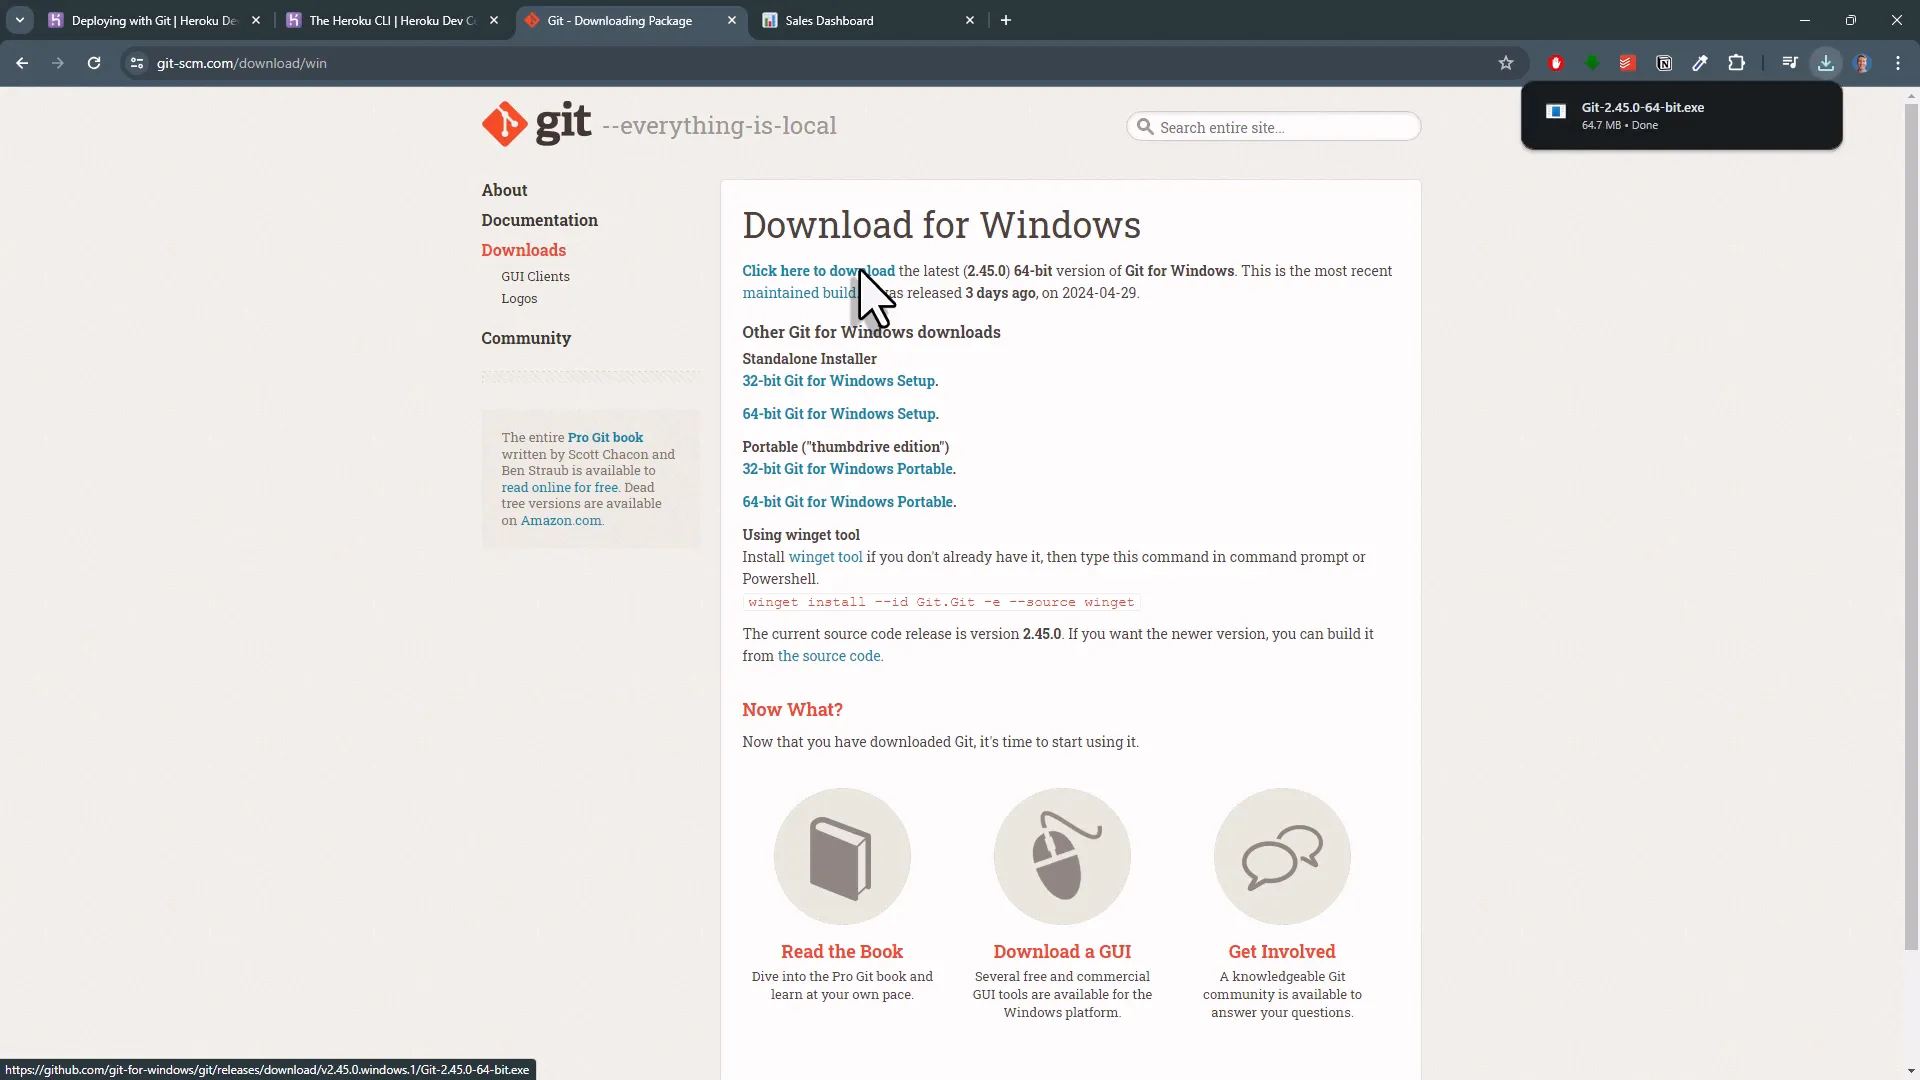
Task: Open the 64-bit Git for Windows Setup link
Action: point(840,413)
